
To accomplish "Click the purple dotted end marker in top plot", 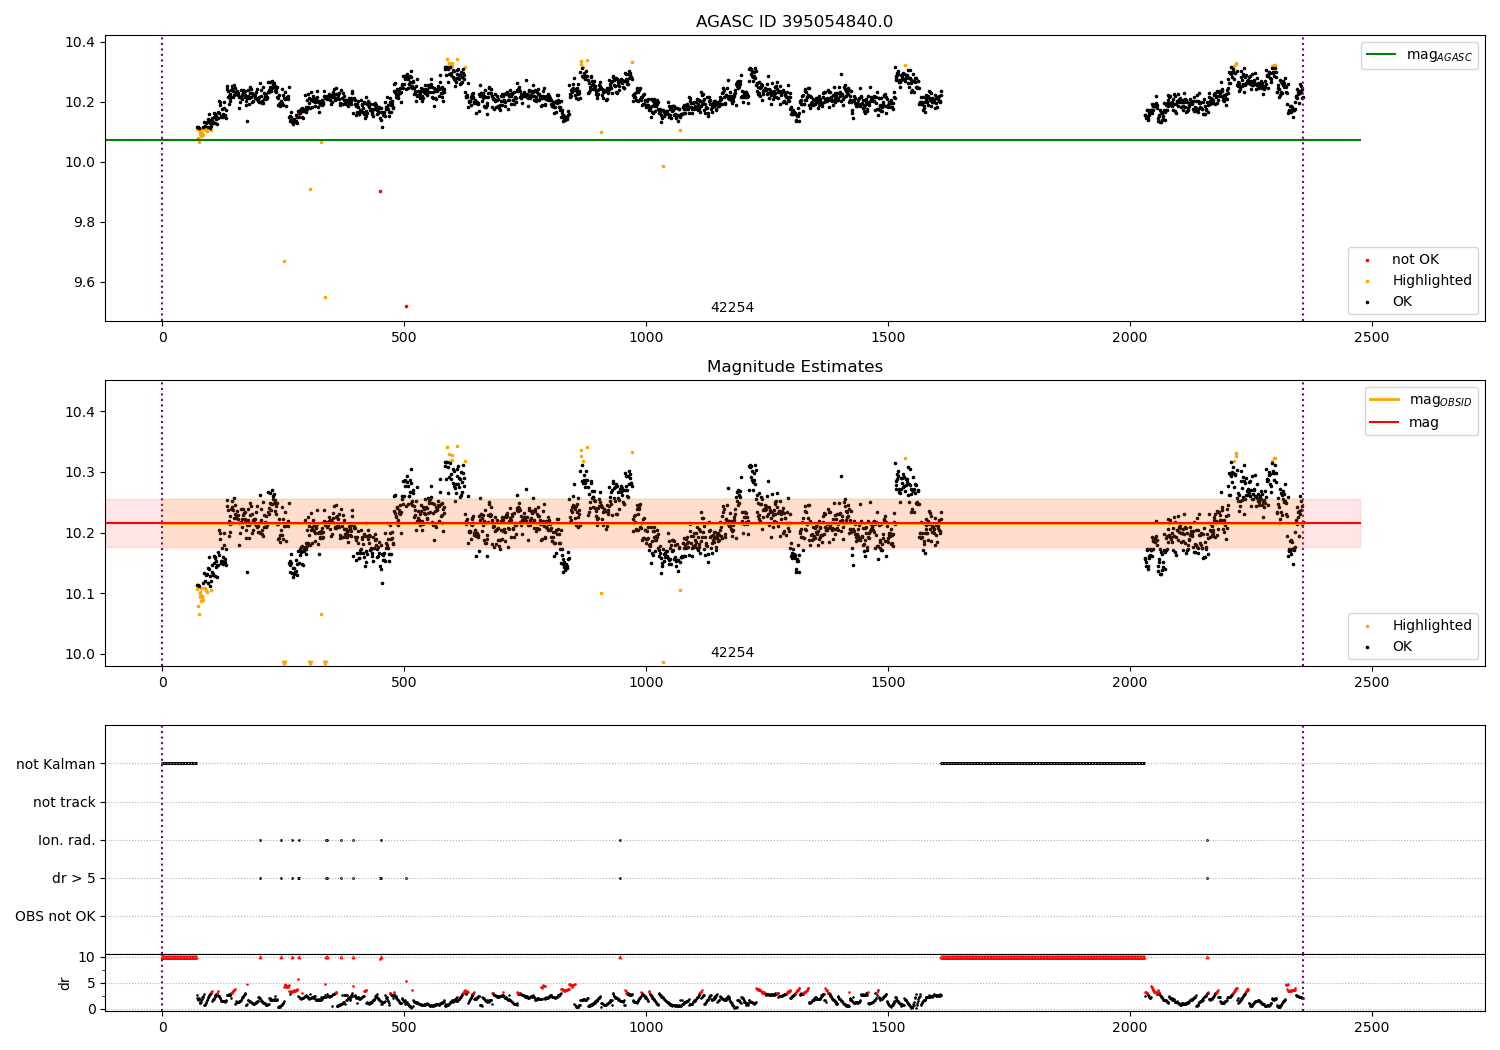I will coord(1303,178).
